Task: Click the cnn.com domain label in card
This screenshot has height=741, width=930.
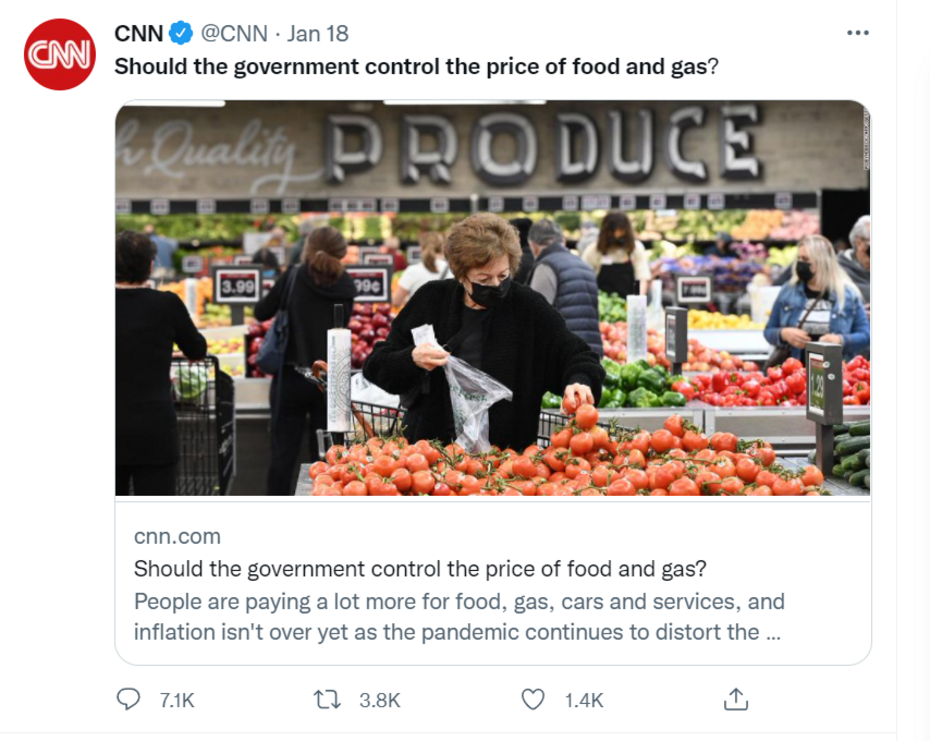Action: (177, 536)
